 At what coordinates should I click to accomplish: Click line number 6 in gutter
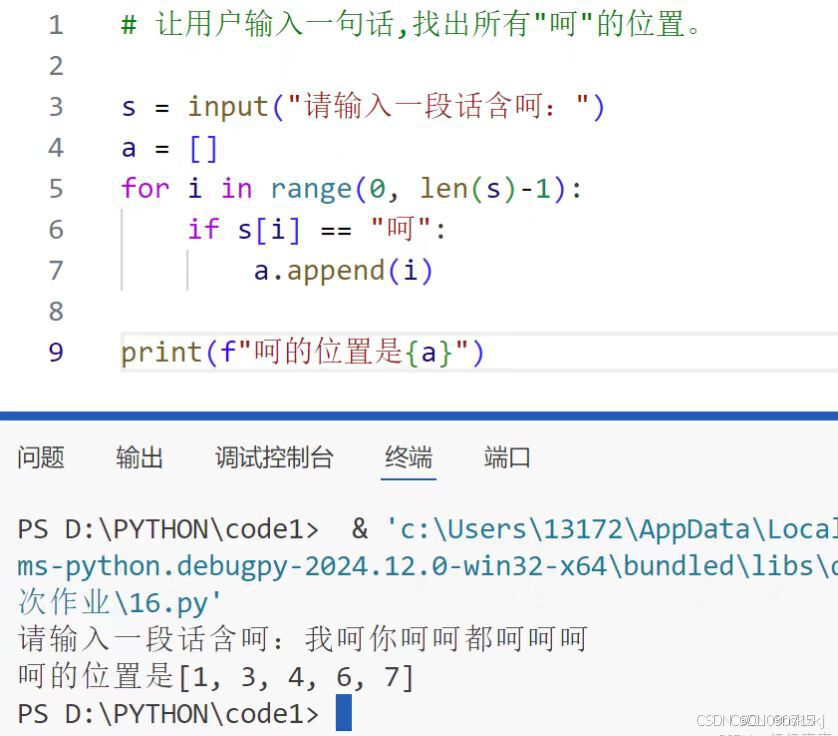point(56,230)
